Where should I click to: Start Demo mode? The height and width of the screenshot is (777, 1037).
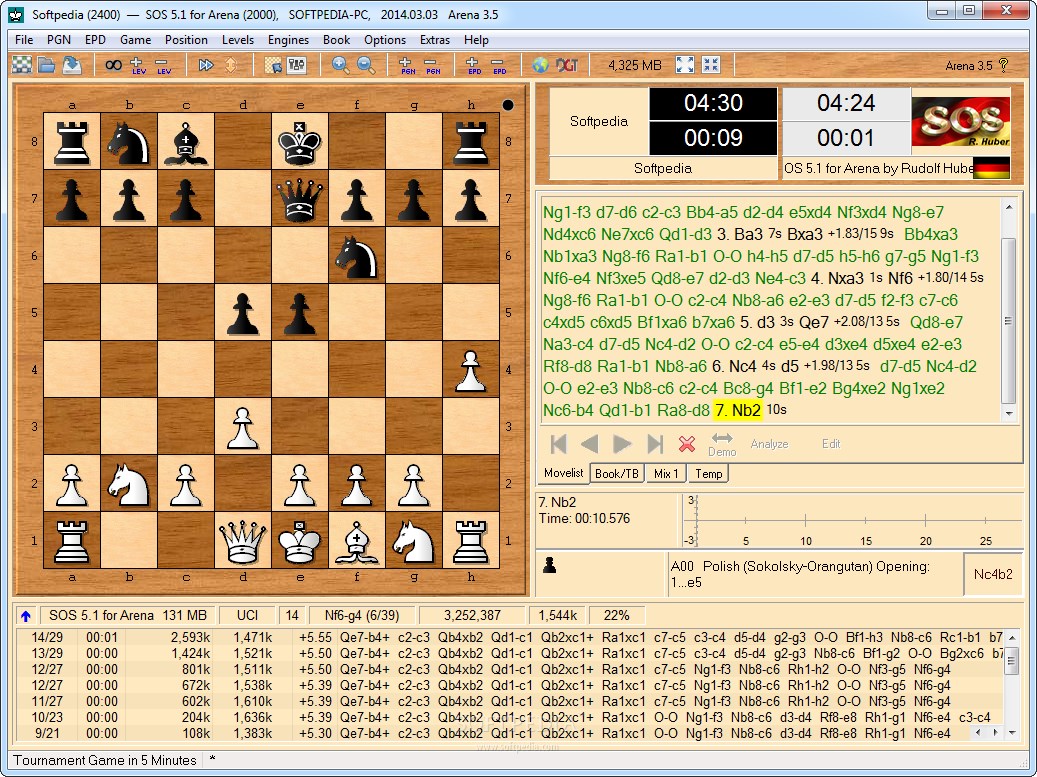coord(722,444)
